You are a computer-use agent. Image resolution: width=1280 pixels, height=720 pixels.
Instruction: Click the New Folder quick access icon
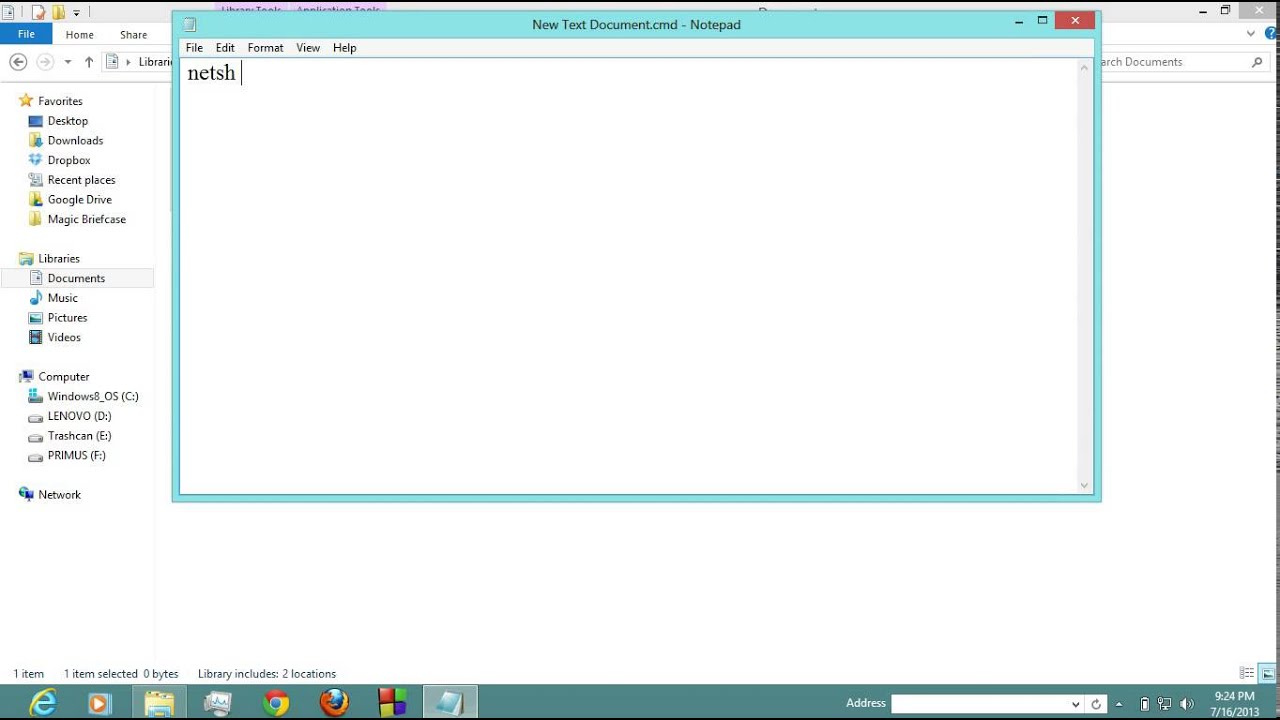point(58,12)
